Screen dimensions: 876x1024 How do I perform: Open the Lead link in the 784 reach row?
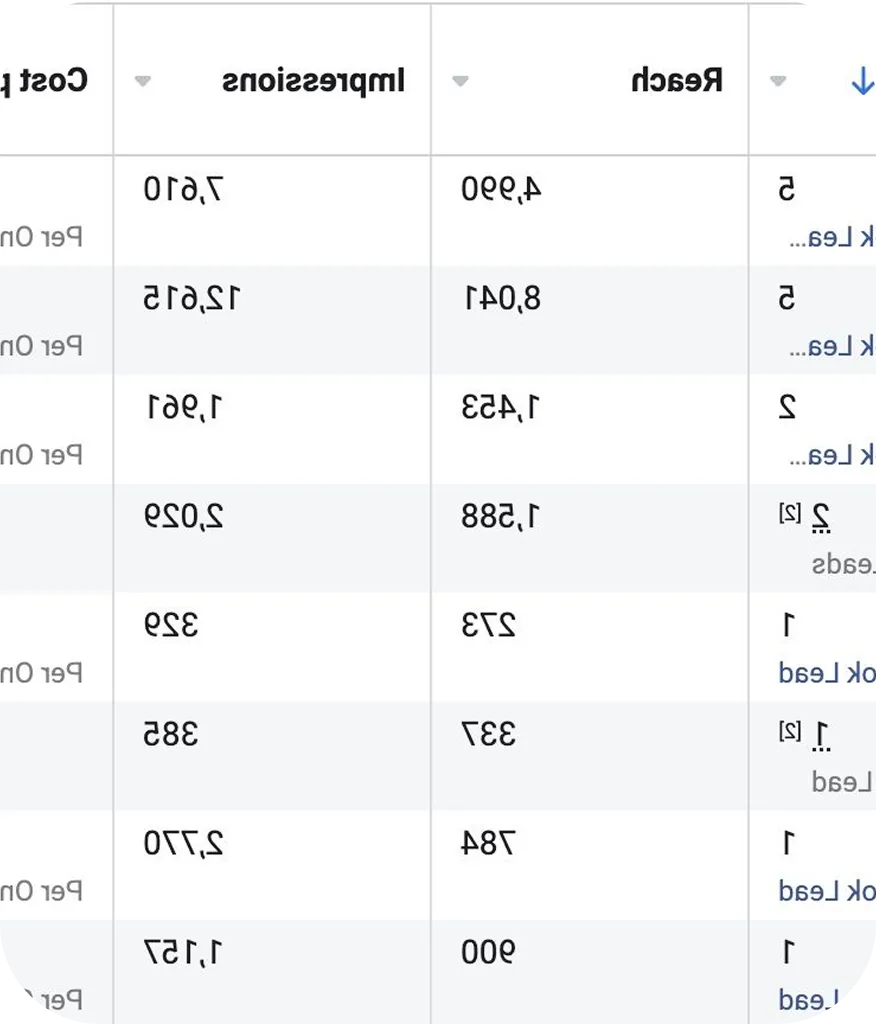click(x=826, y=891)
